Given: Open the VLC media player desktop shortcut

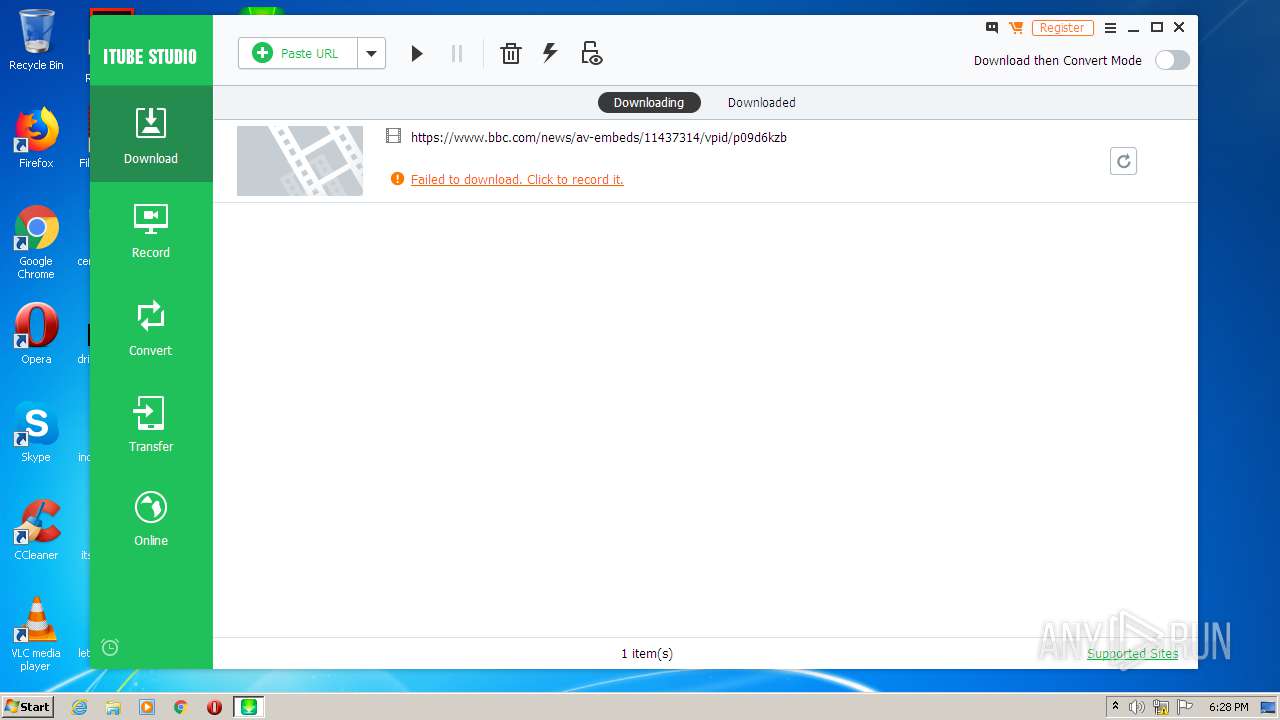Looking at the screenshot, I should (x=36, y=634).
